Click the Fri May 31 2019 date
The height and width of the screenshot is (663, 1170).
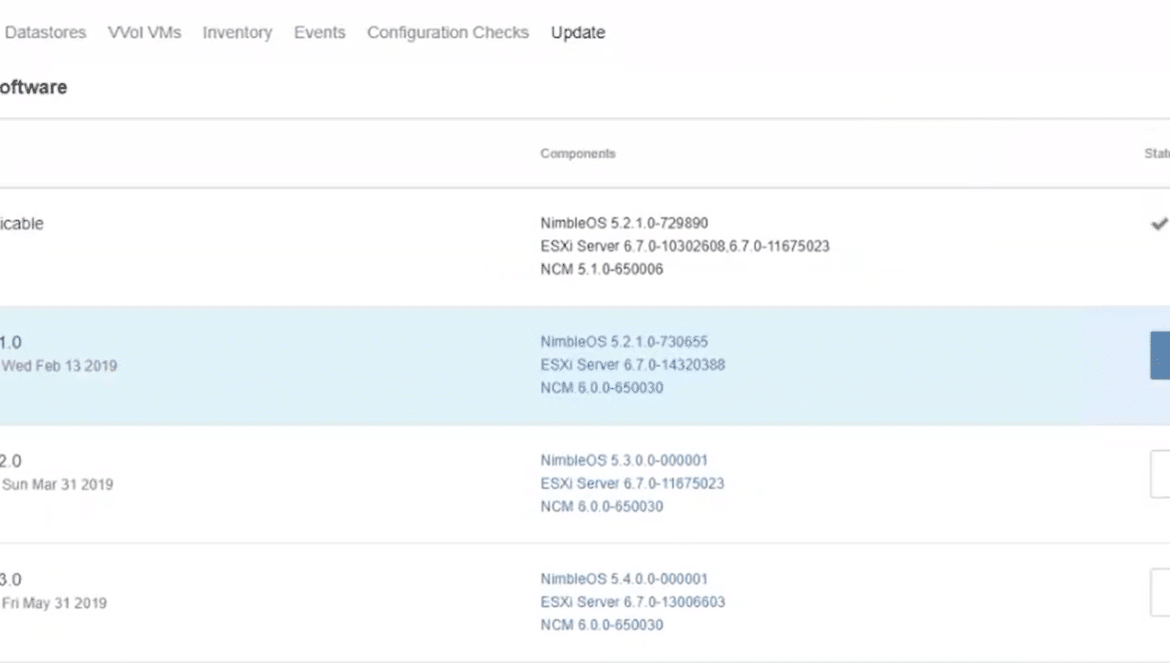[54, 603]
